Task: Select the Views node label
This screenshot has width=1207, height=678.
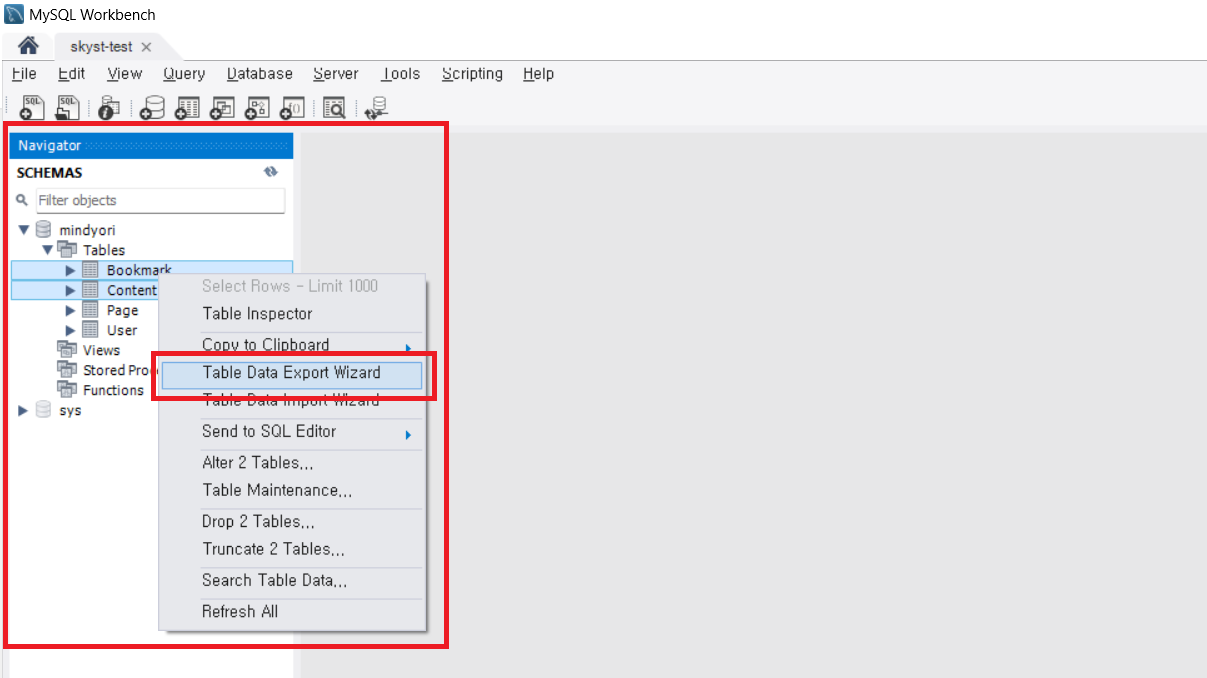Action: (x=101, y=350)
